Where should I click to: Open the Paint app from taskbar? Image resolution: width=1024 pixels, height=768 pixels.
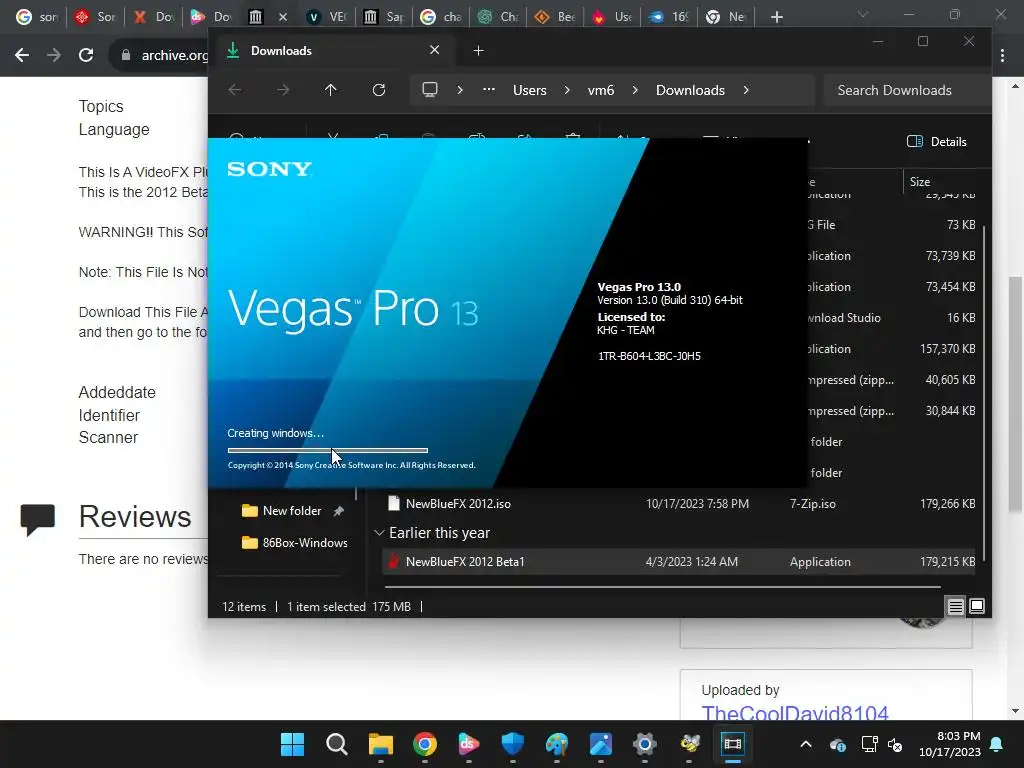tap(557, 744)
